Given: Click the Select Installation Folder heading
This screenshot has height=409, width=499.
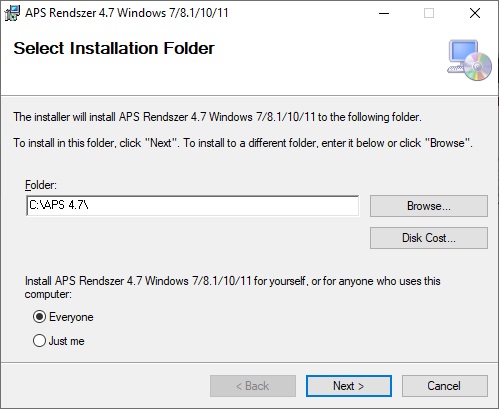Looking at the screenshot, I should point(114,48).
